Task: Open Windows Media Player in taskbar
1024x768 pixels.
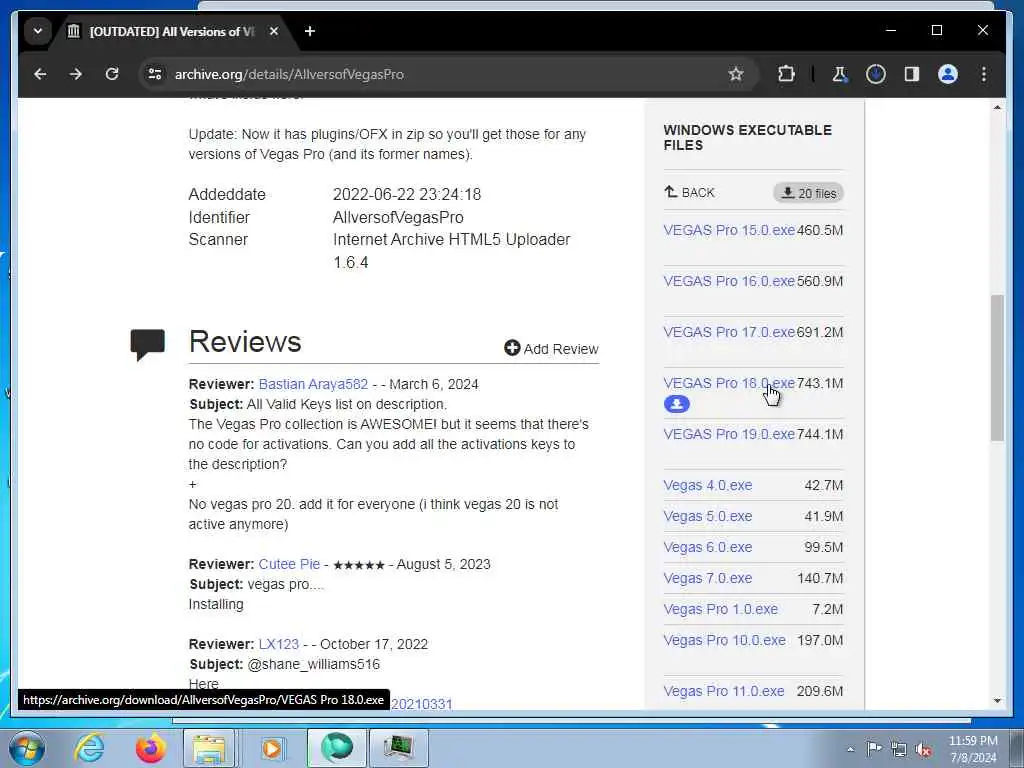Action: coord(272,748)
